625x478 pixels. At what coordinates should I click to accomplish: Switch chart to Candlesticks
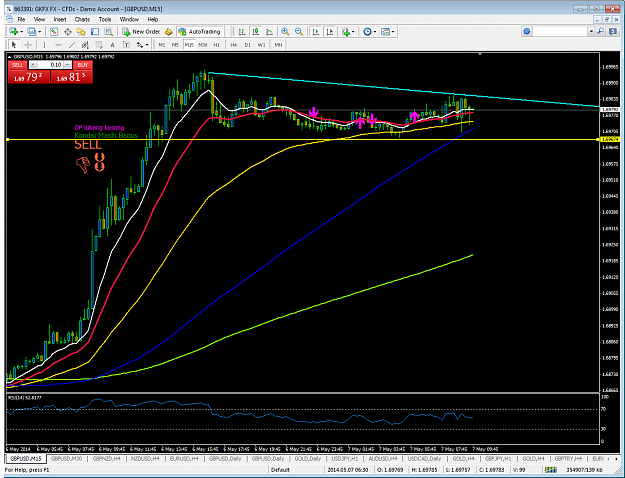(256, 31)
